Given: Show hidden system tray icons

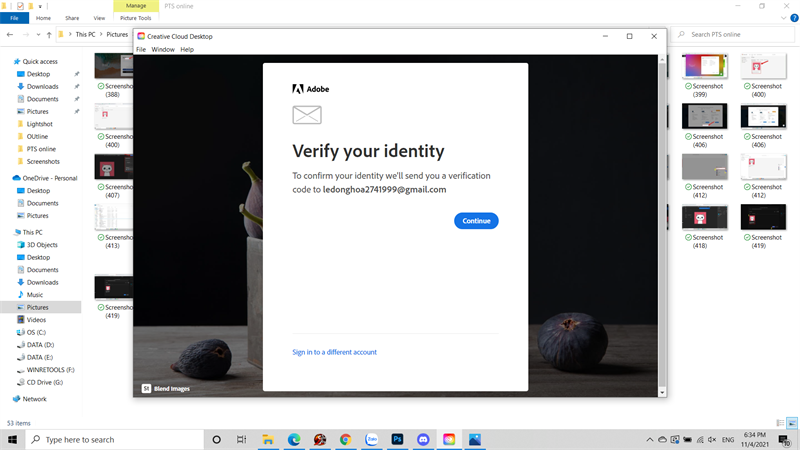Looking at the screenshot, I should pyautogui.click(x=649, y=439).
